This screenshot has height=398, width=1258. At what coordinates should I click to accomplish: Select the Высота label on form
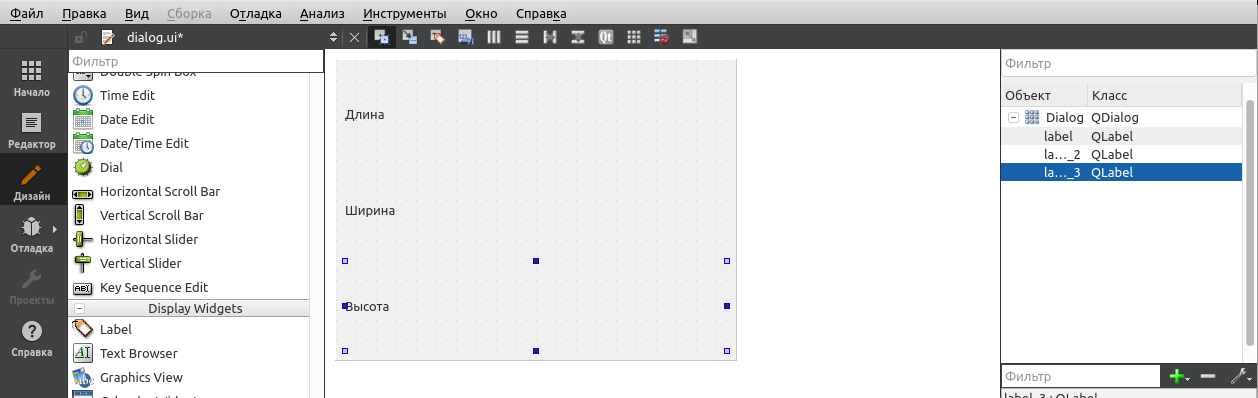point(367,306)
